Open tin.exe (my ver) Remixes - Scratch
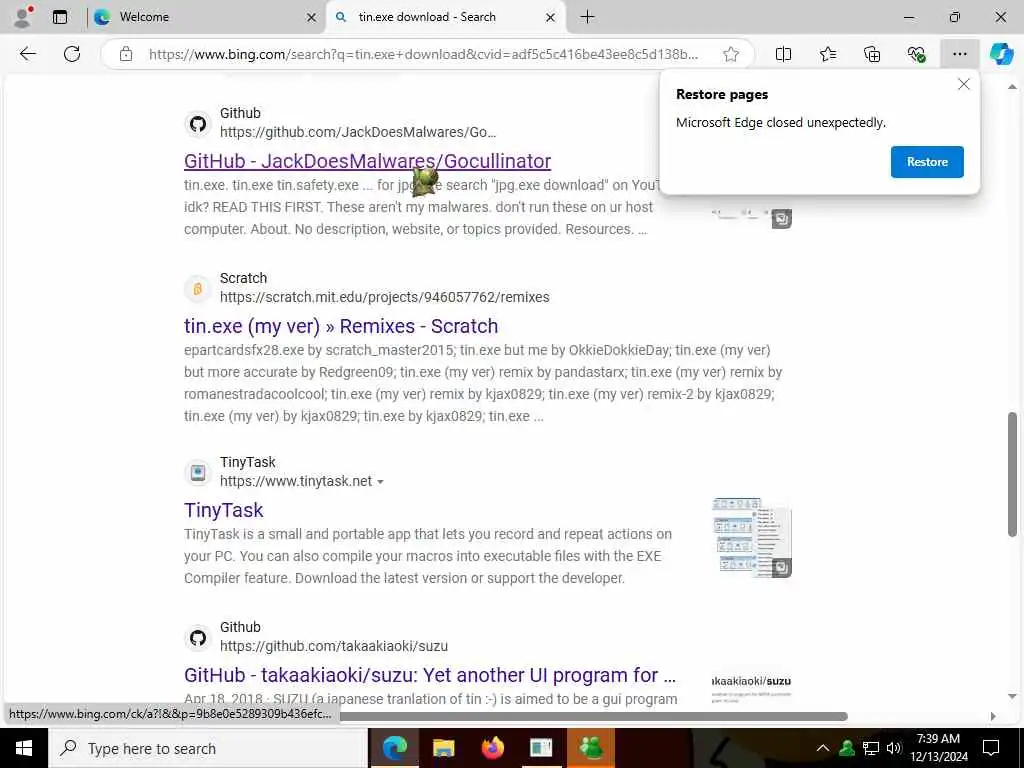 (x=341, y=326)
